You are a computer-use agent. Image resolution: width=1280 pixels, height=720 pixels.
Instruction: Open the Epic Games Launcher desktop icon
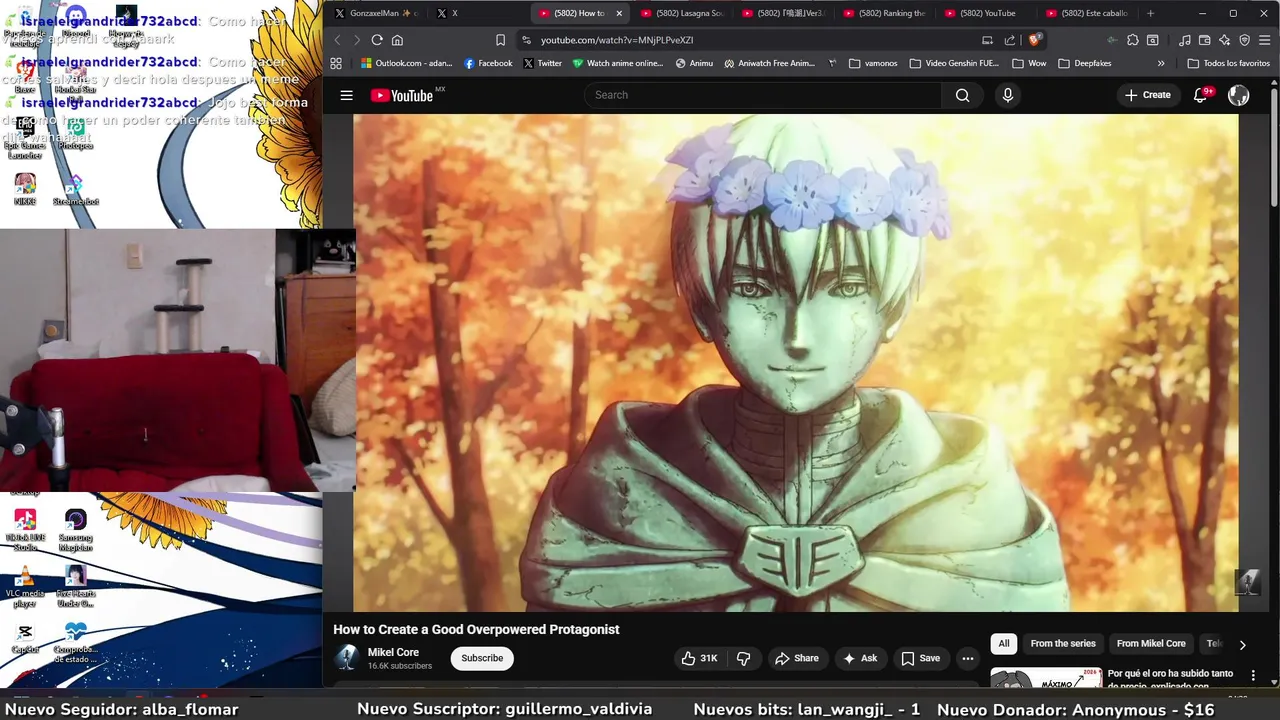[x=25, y=138]
